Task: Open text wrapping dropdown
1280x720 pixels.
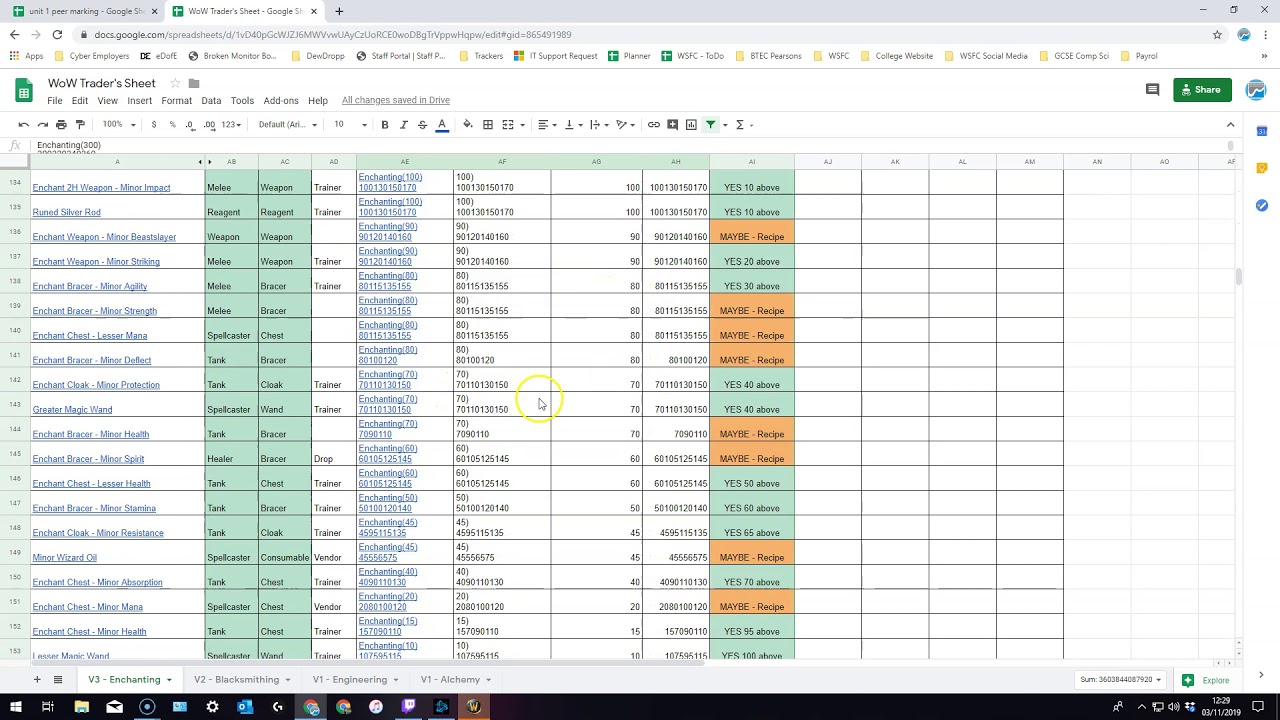Action: (598, 125)
